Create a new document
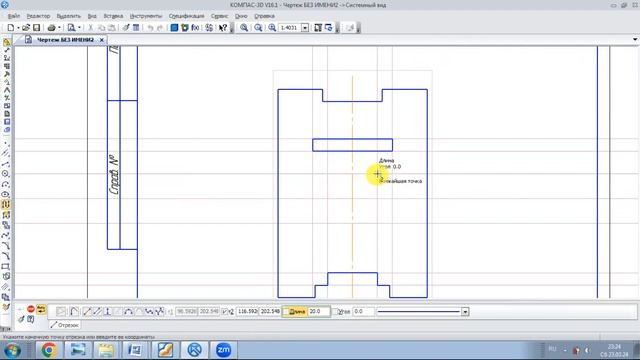This screenshot has width=640, height=360. click(11, 28)
